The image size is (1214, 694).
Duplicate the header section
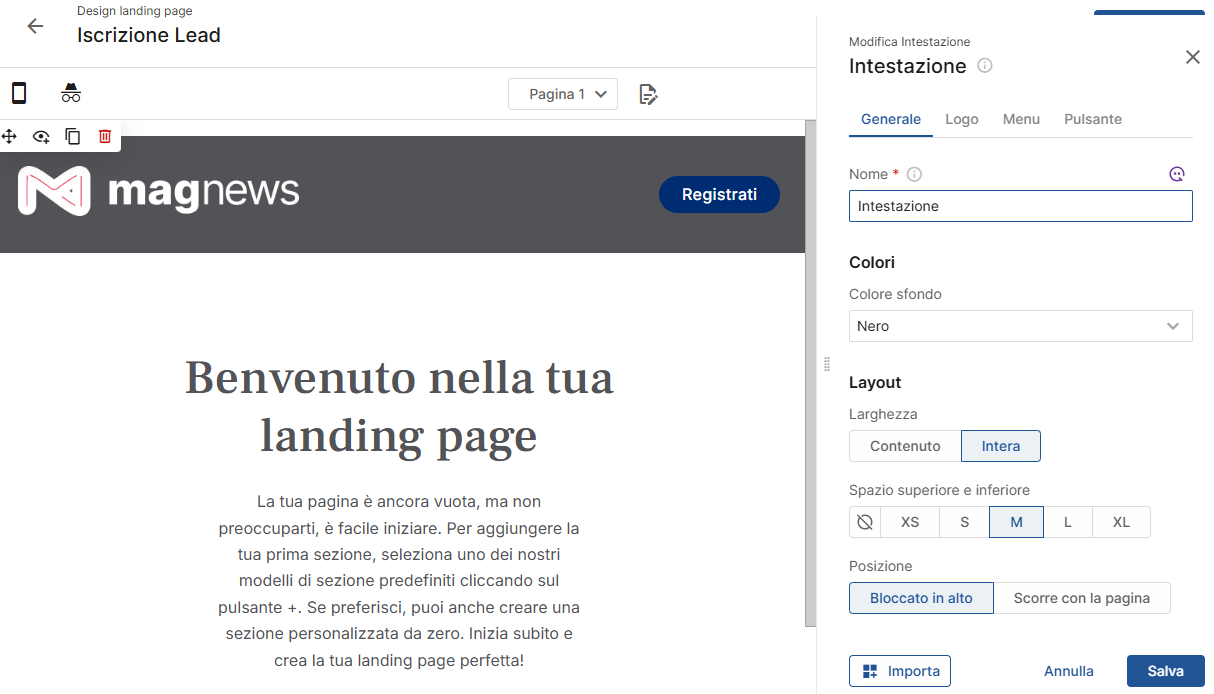point(73,136)
